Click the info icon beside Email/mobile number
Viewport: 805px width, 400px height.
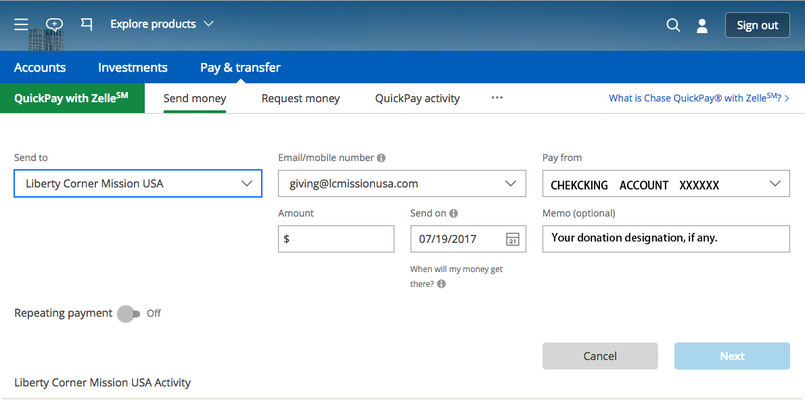coord(381,158)
